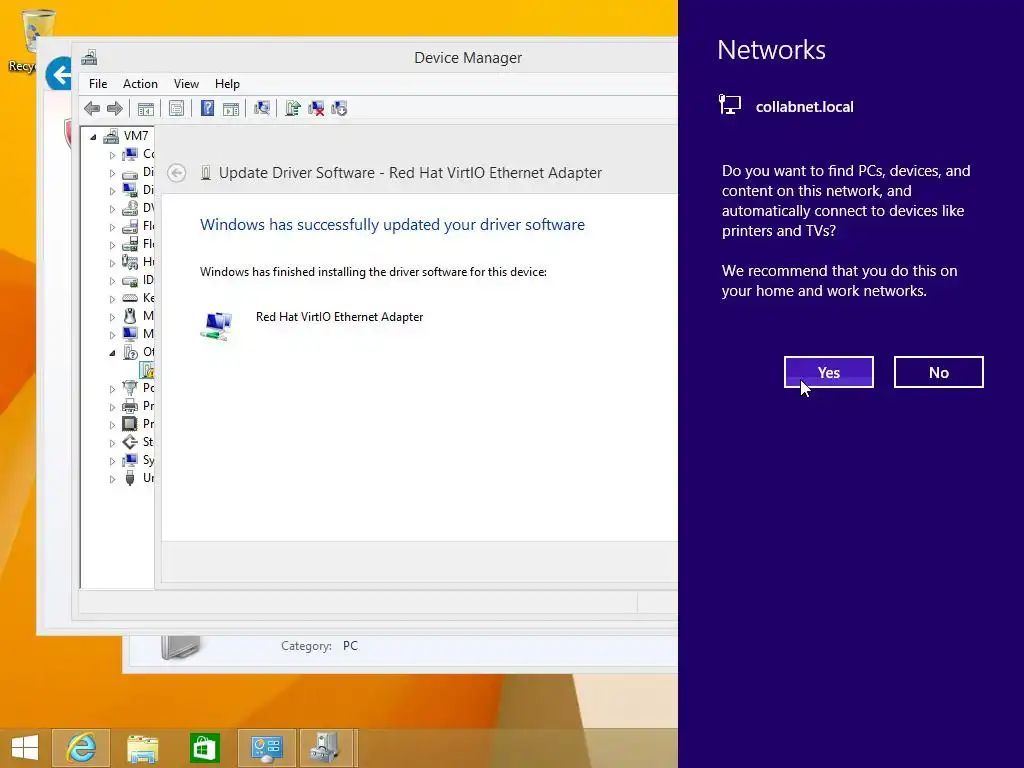Click the DVD drive category icon
The height and width of the screenshot is (768, 1024).
(x=130, y=208)
